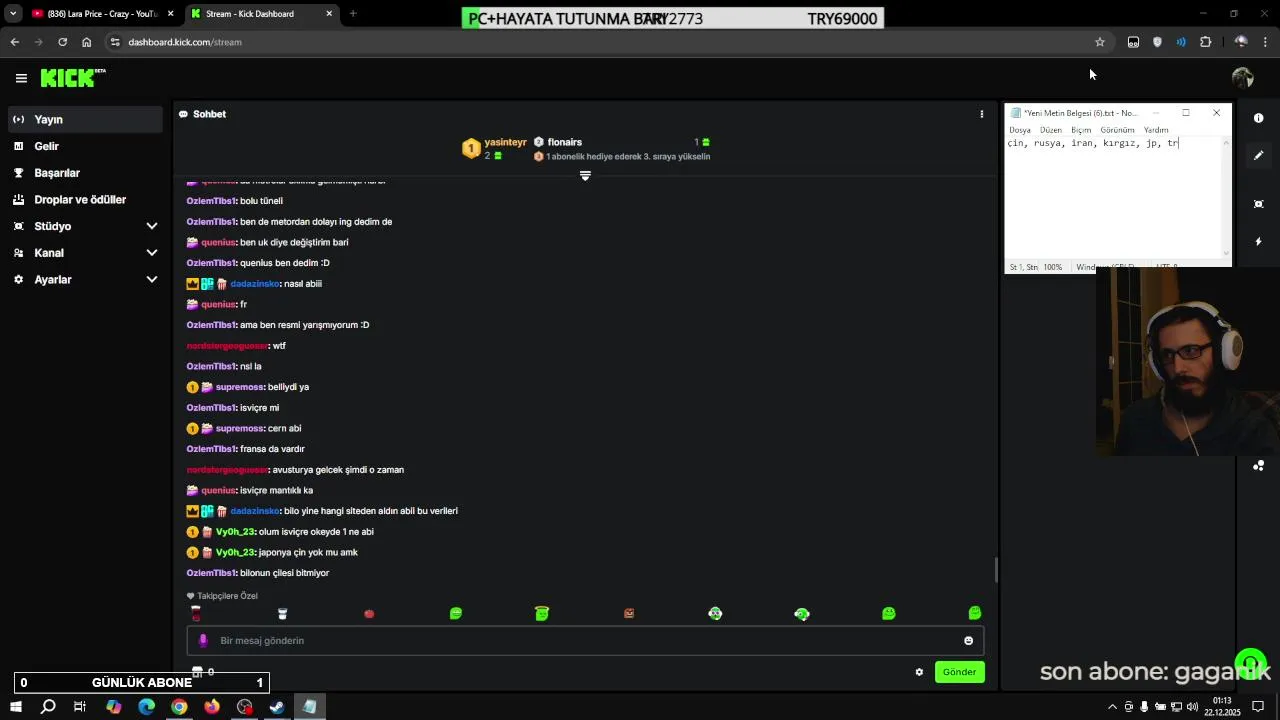Click Vy0h_23 in japonya çin message
The width and height of the screenshot is (1280, 720).
235,553
